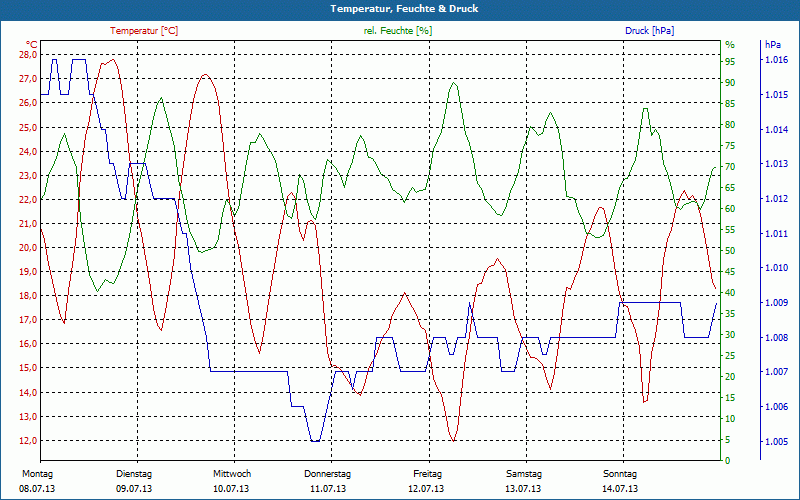
Task: Click the date 10.07.13
Action: [231, 489]
